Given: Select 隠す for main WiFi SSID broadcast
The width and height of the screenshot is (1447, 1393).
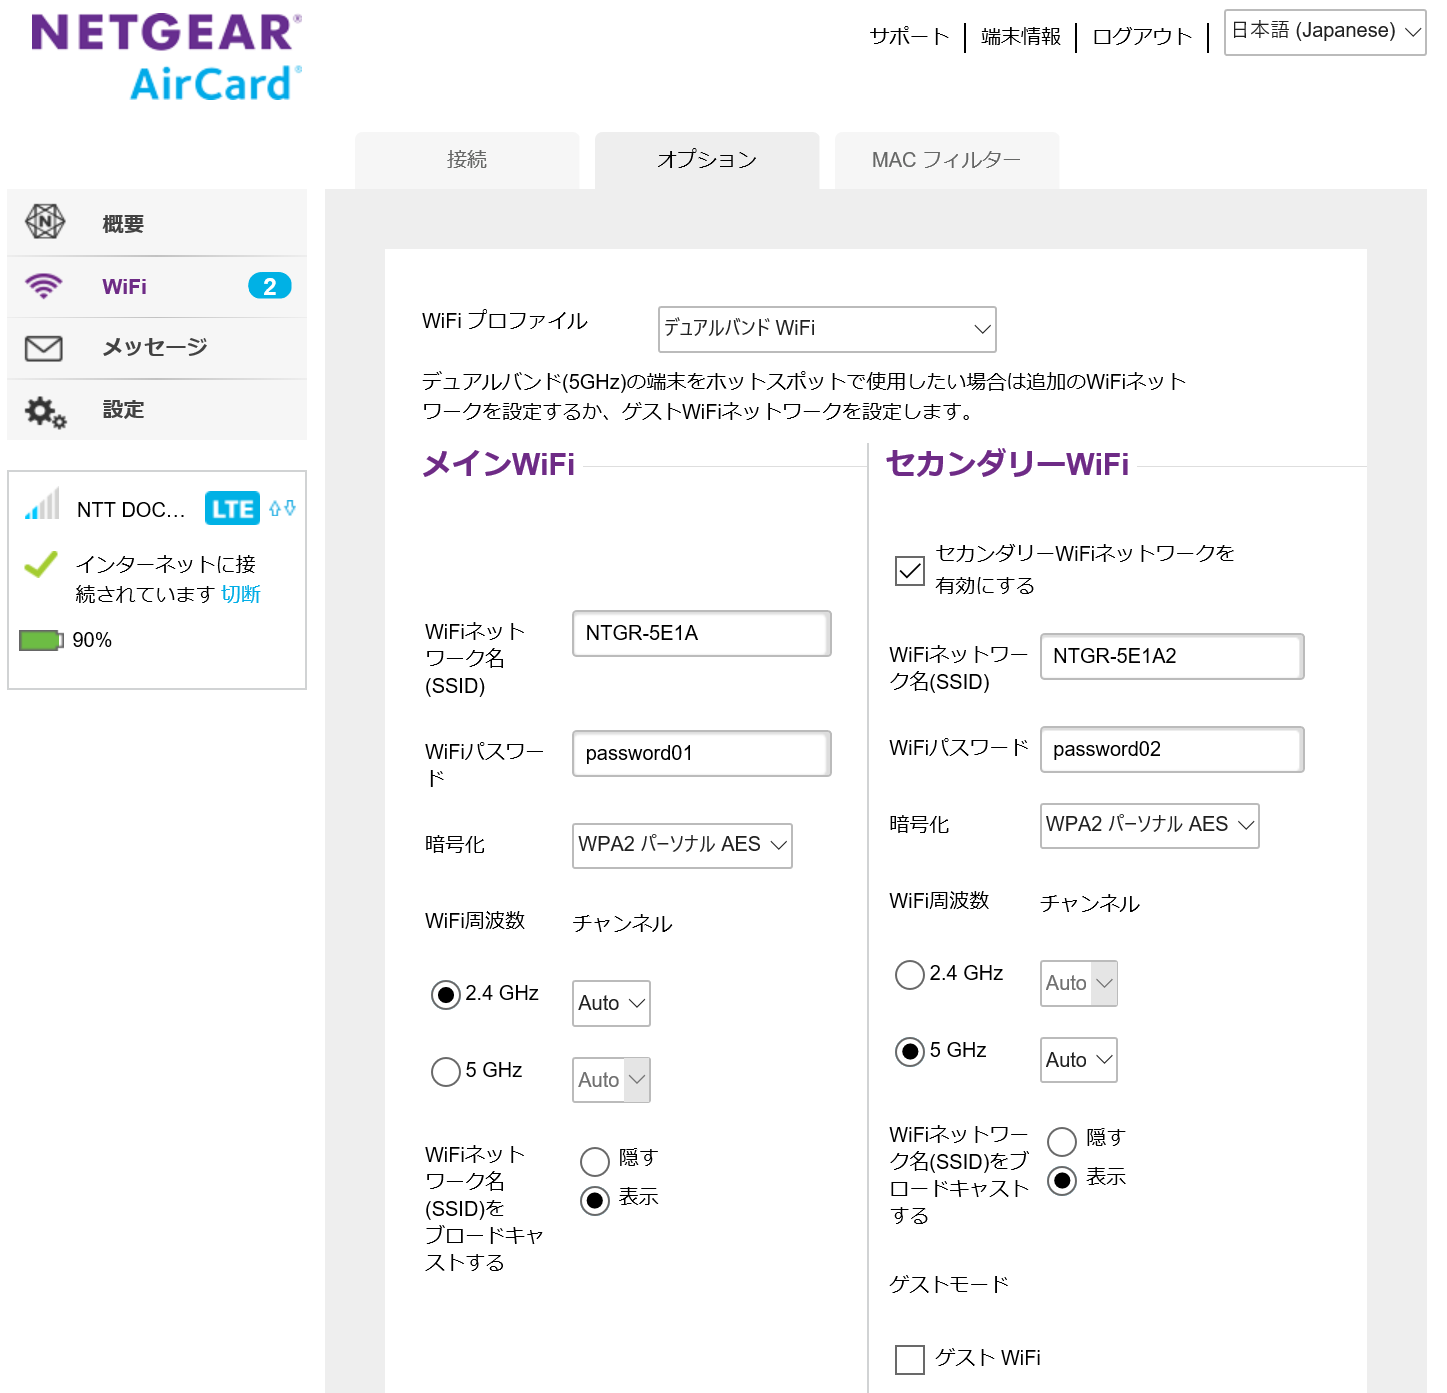Looking at the screenshot, I should pos(594,1161).
